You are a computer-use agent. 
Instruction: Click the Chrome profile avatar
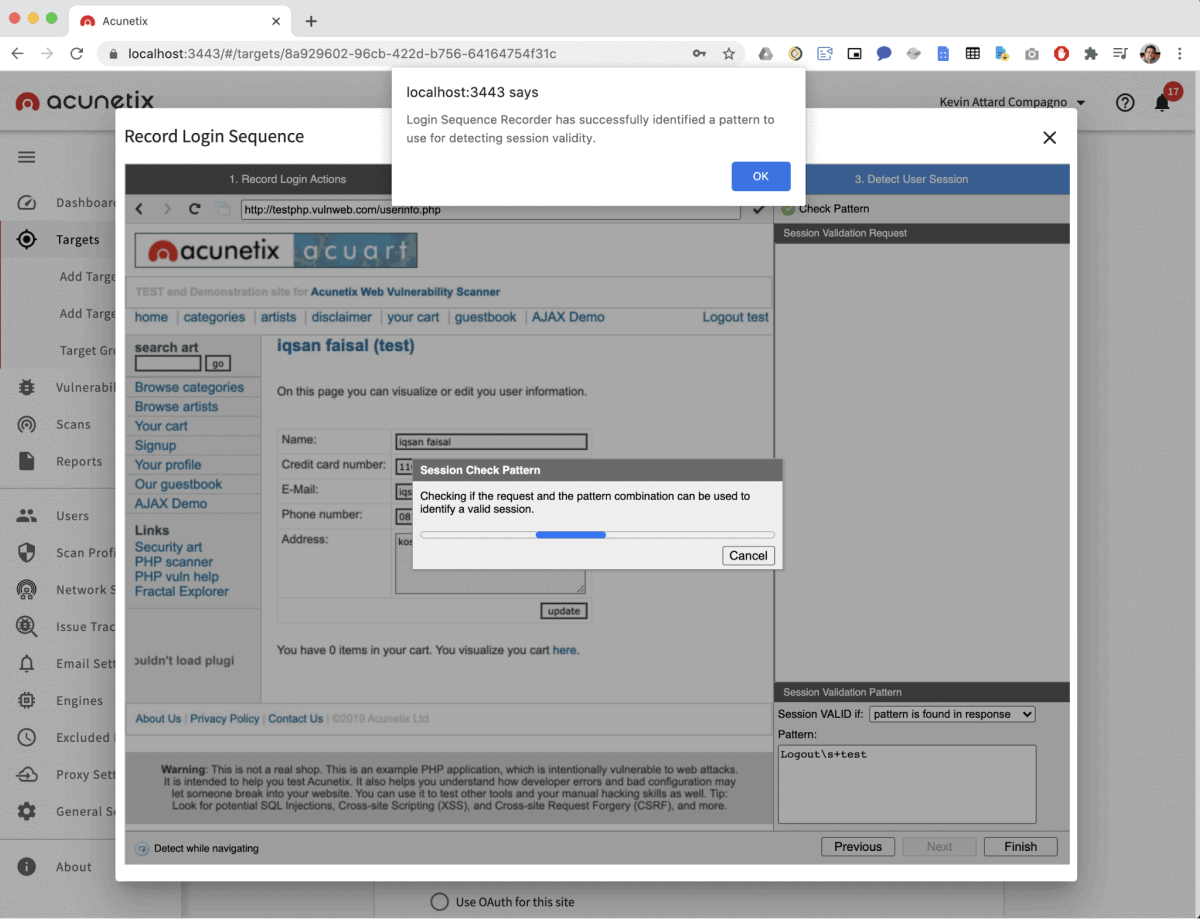1150,54
